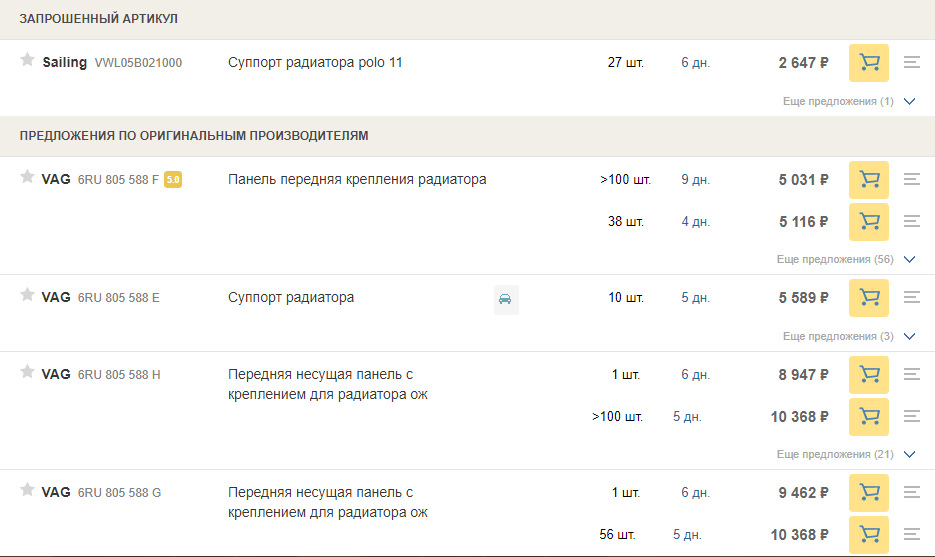
Task: Click the 5.0 rating badge
Action: [x=173, y=180]
